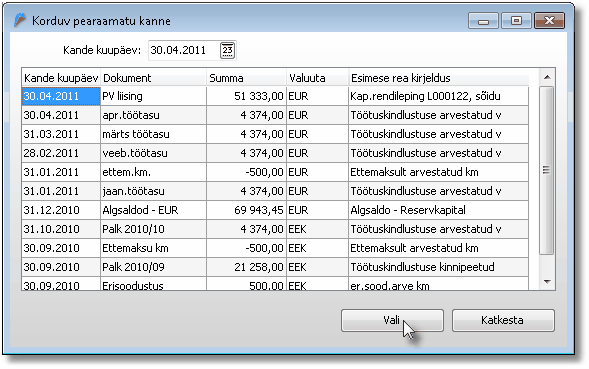
Task: Click the 31.12.2010 date cell
Action: (x=61, y=210)
